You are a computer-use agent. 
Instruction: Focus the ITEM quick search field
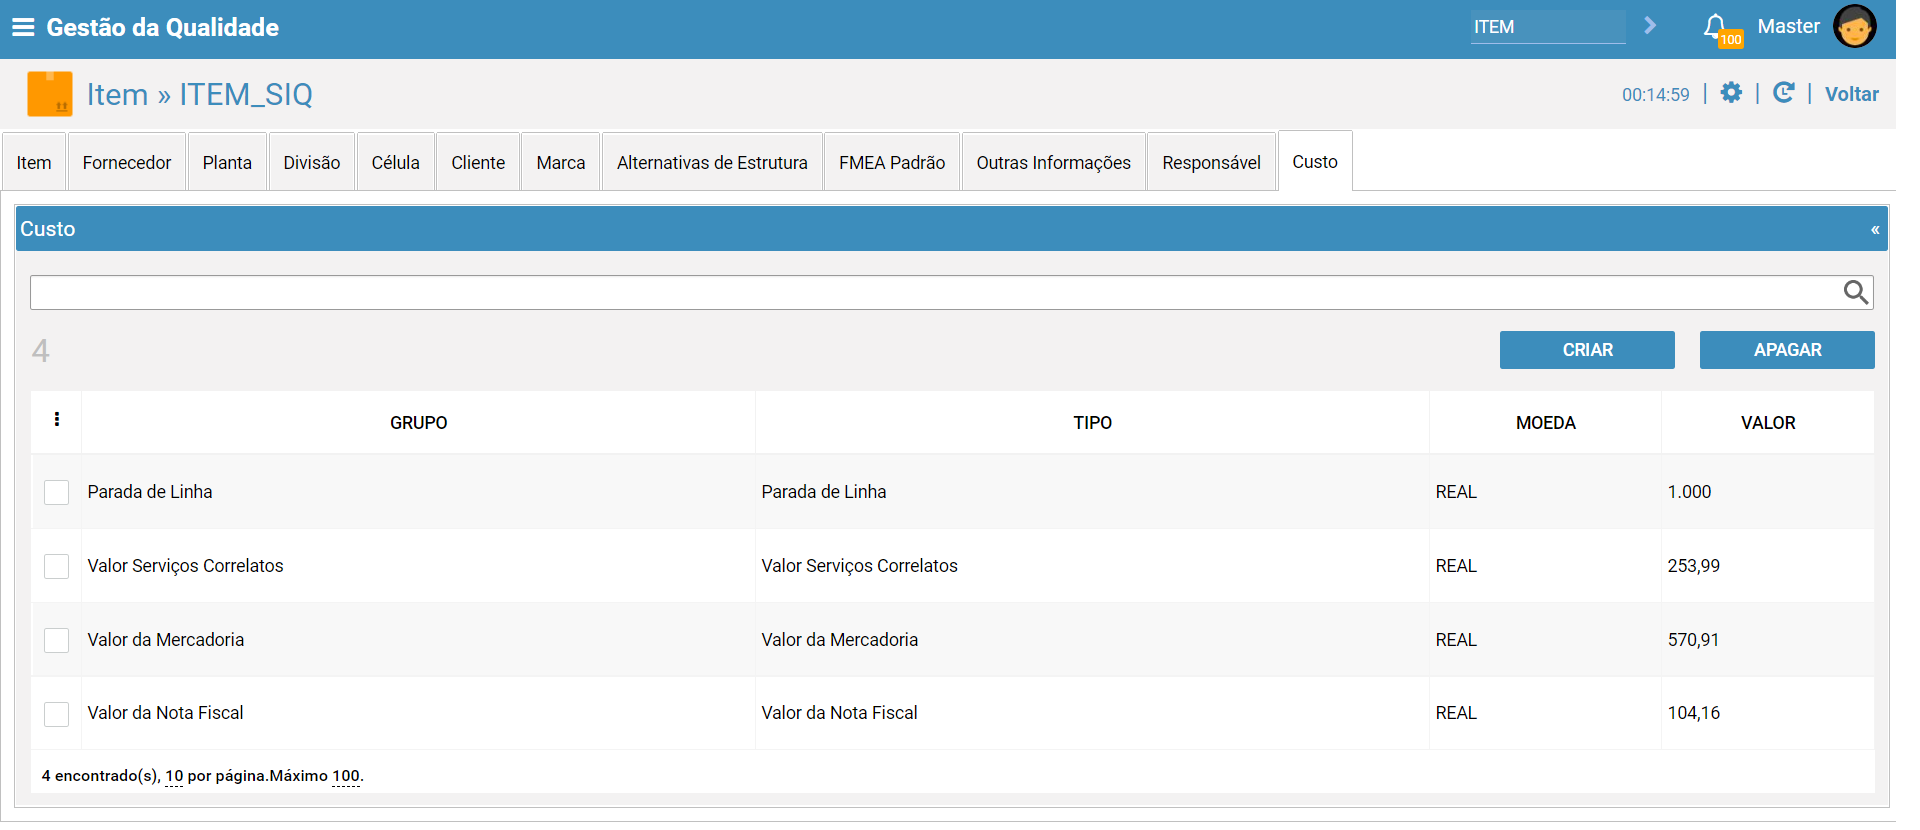[x=1547, y=27]
